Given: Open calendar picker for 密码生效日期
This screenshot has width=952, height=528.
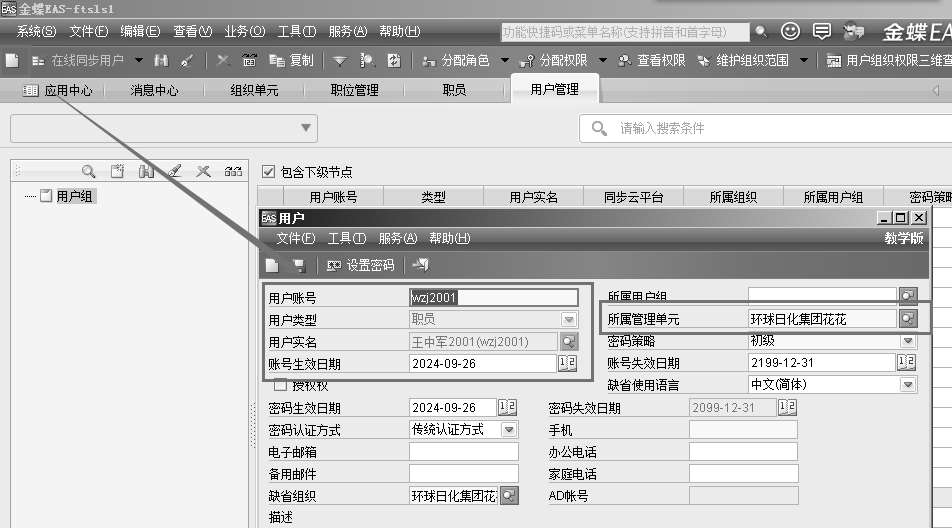Looking at the screenshot, I should click(508, 407).
